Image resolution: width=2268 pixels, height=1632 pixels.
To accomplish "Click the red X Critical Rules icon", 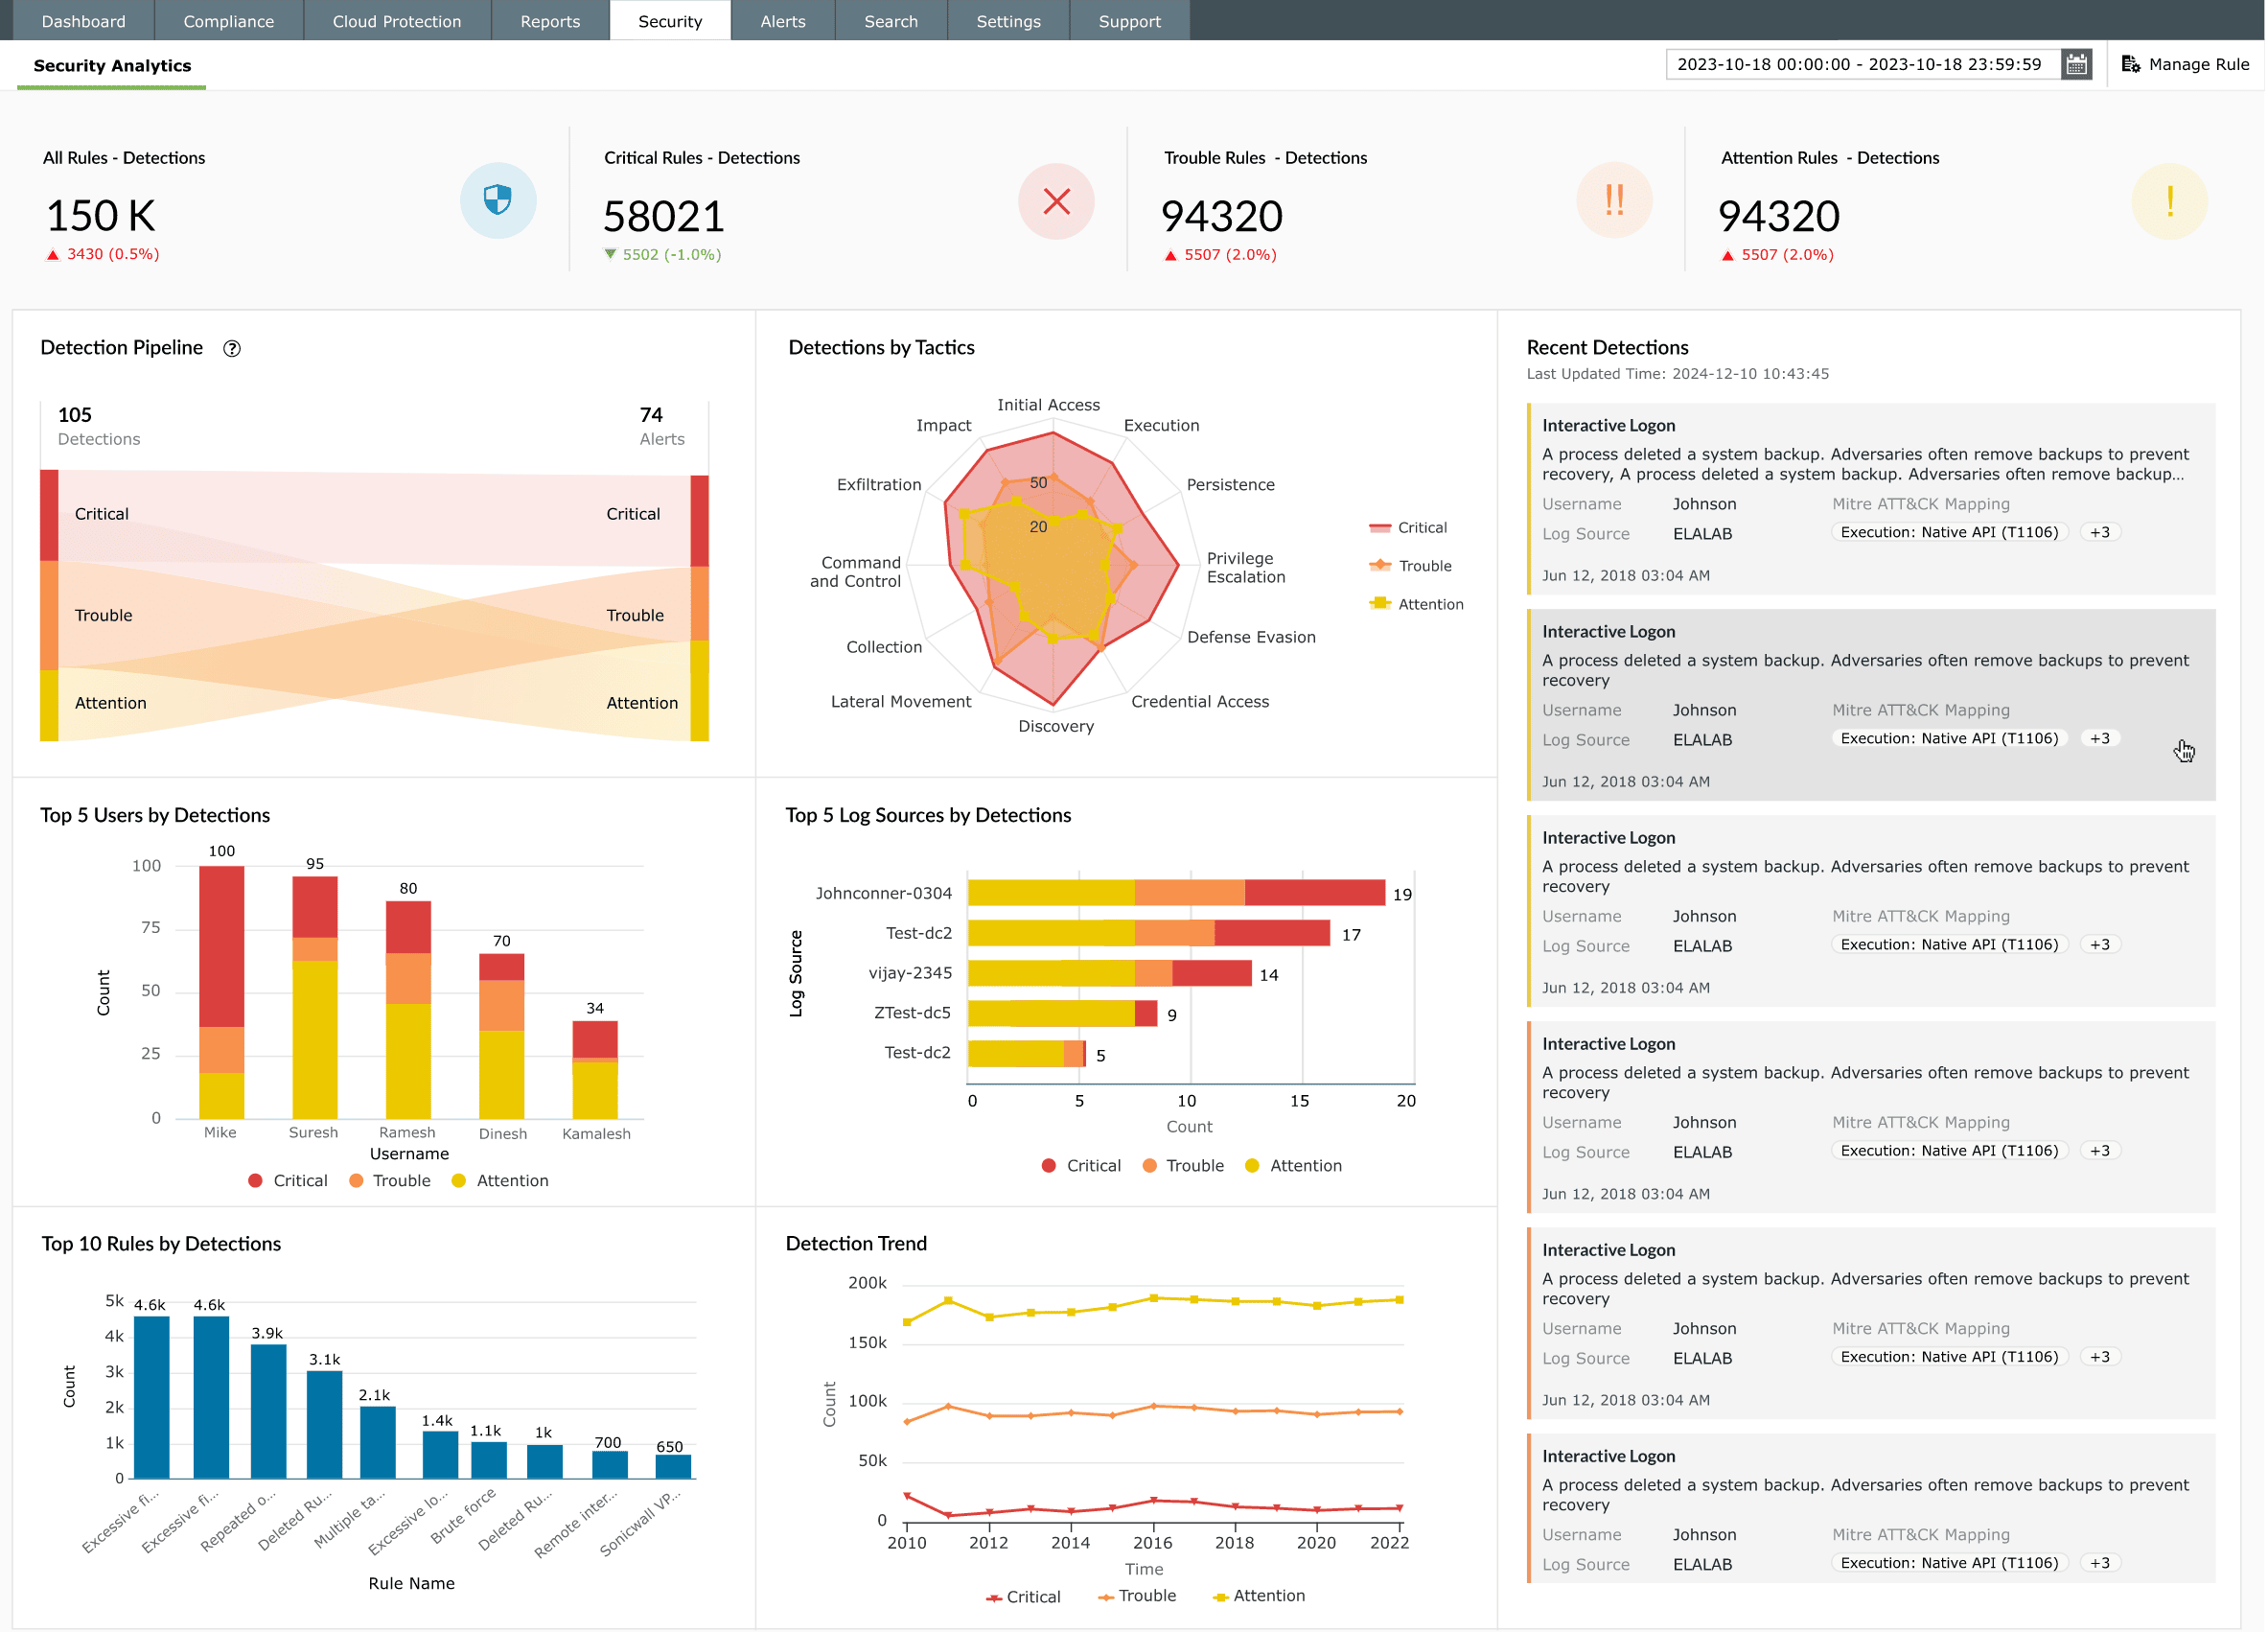I will click(1056, 201).
